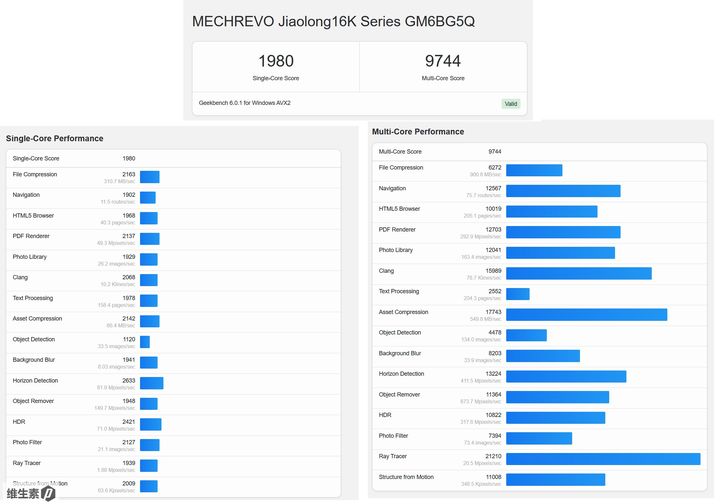Select Clang row in Multi-Core table
The height and width of the screenshot is (504, 720).
click(540, 274)
